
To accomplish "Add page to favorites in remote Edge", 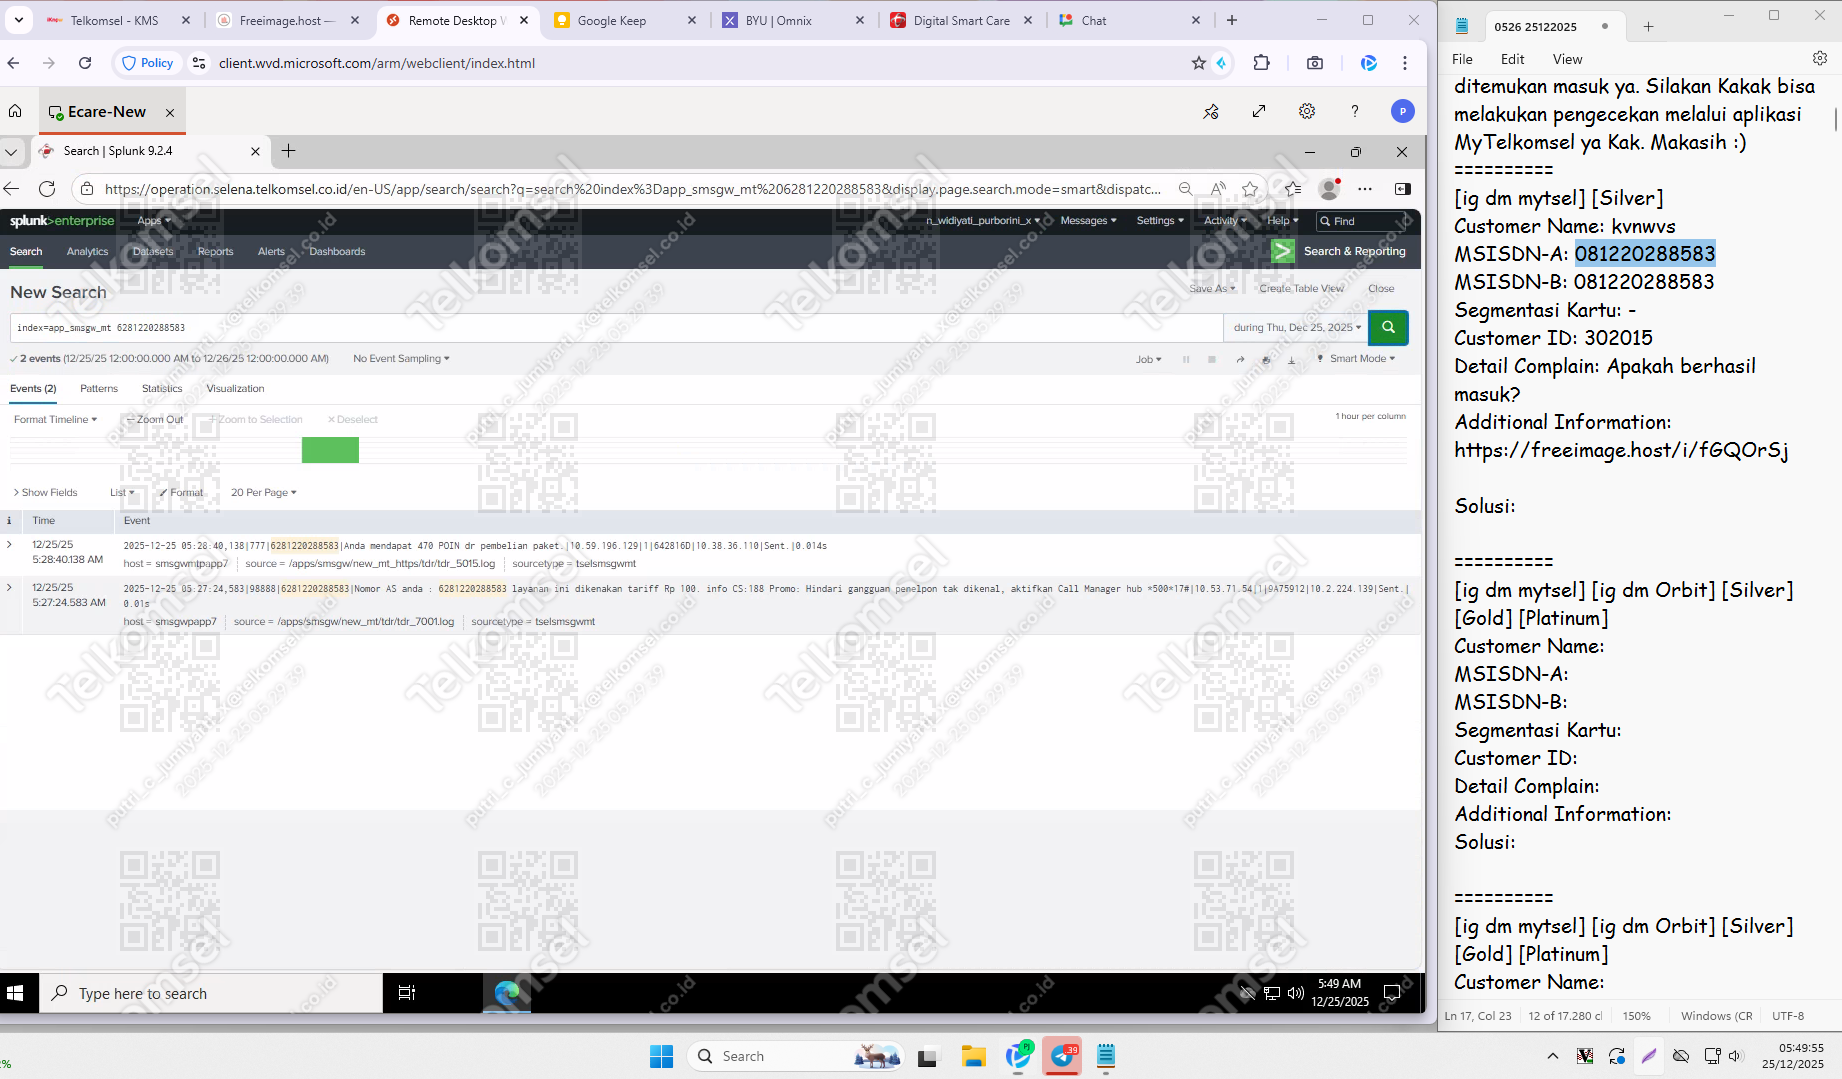I will (1250, 189).
